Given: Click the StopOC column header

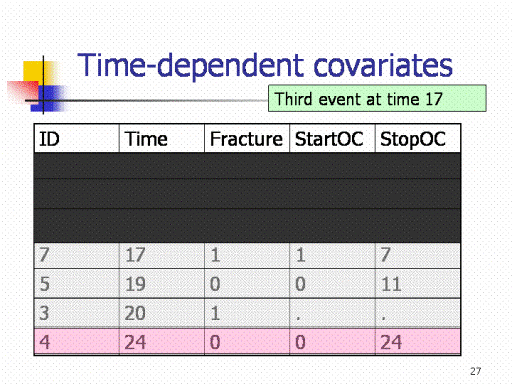Looking at the screenshot, I should [418, 138].
